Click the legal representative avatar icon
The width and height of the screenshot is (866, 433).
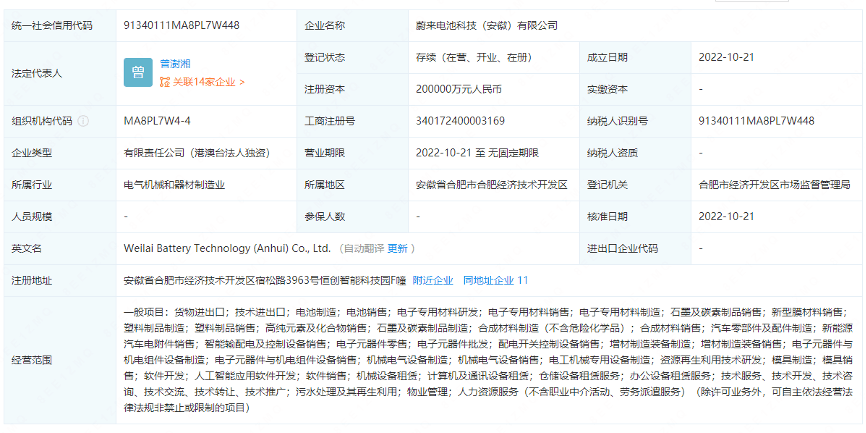tap(138, 72)
